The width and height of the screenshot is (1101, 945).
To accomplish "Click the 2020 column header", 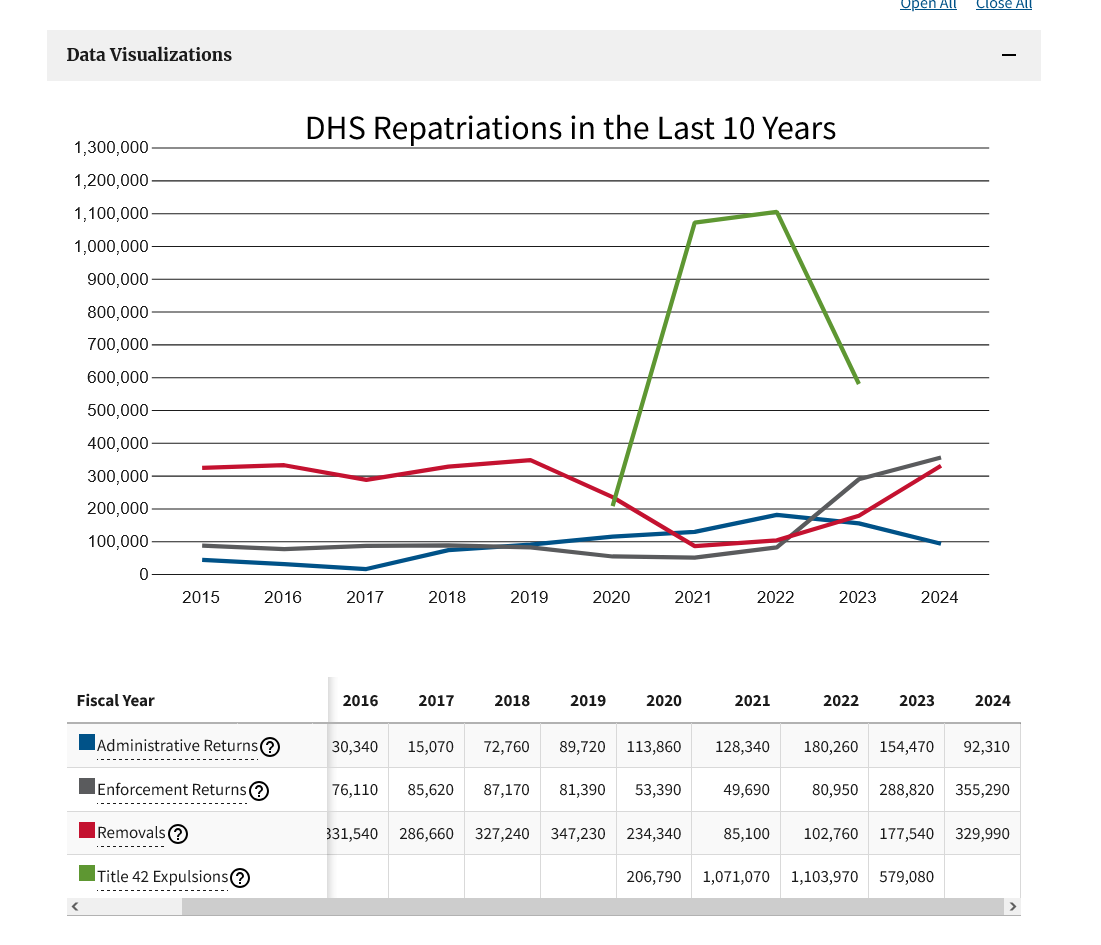I will click(x=664, y=701).
